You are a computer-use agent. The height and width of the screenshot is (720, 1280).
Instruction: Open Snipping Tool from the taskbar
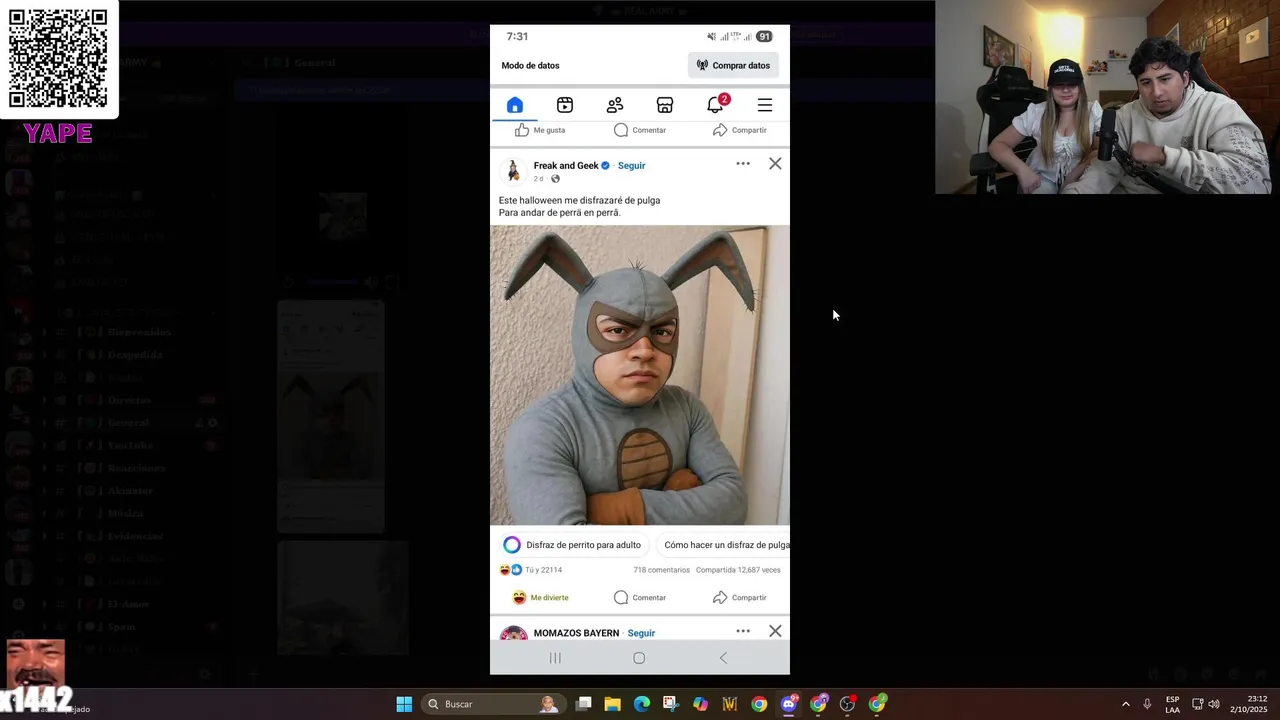click(671, 704)
